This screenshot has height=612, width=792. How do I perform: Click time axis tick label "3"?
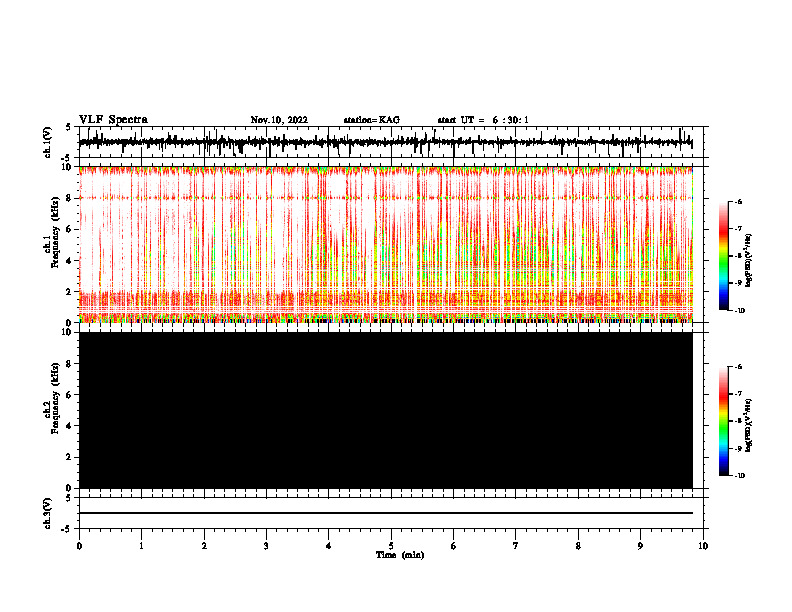click(266, 546)
